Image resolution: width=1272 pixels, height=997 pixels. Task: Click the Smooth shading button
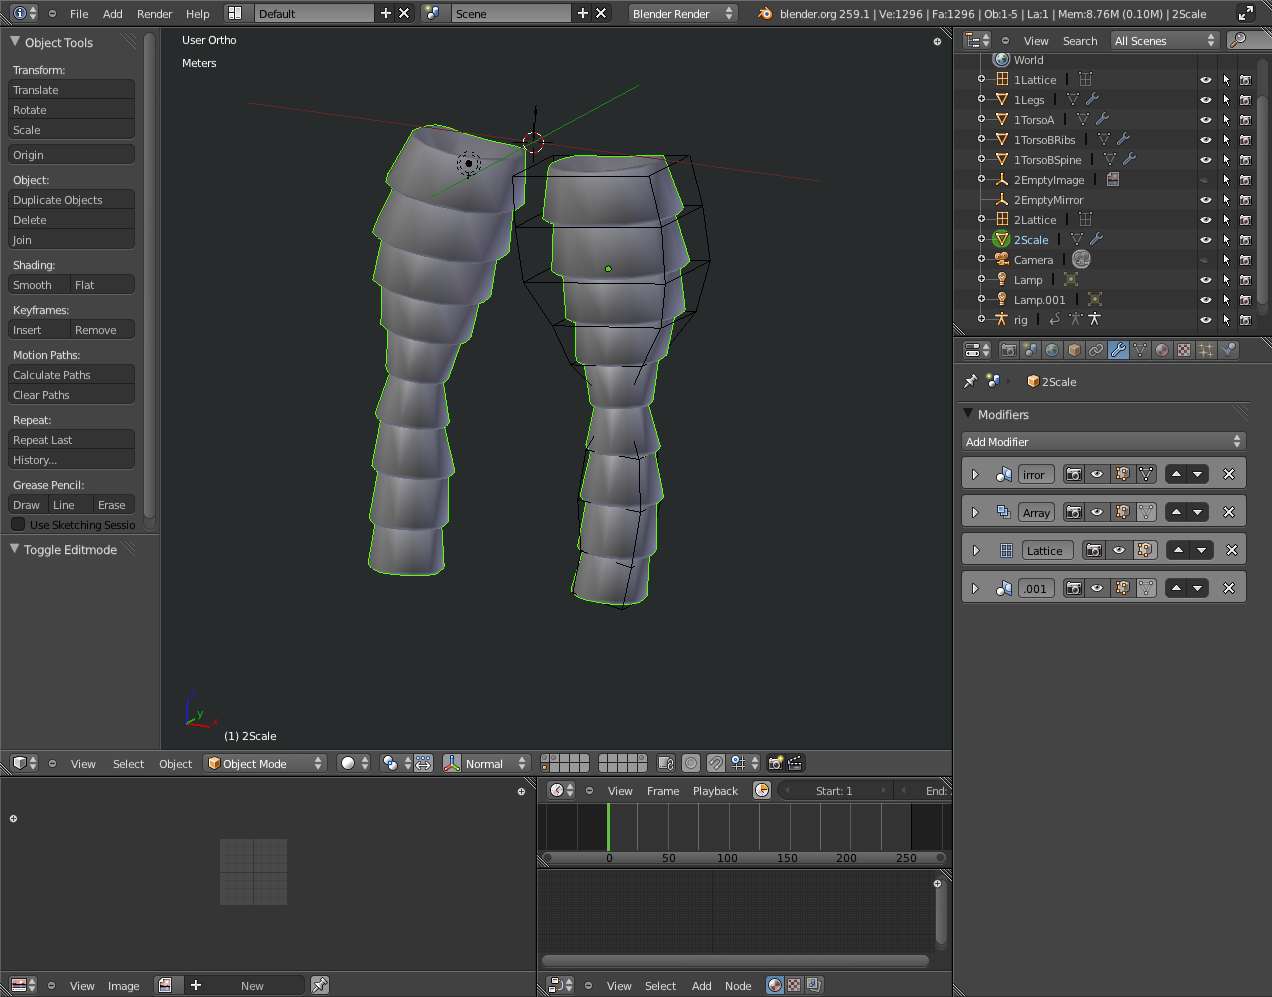[38, 285]
